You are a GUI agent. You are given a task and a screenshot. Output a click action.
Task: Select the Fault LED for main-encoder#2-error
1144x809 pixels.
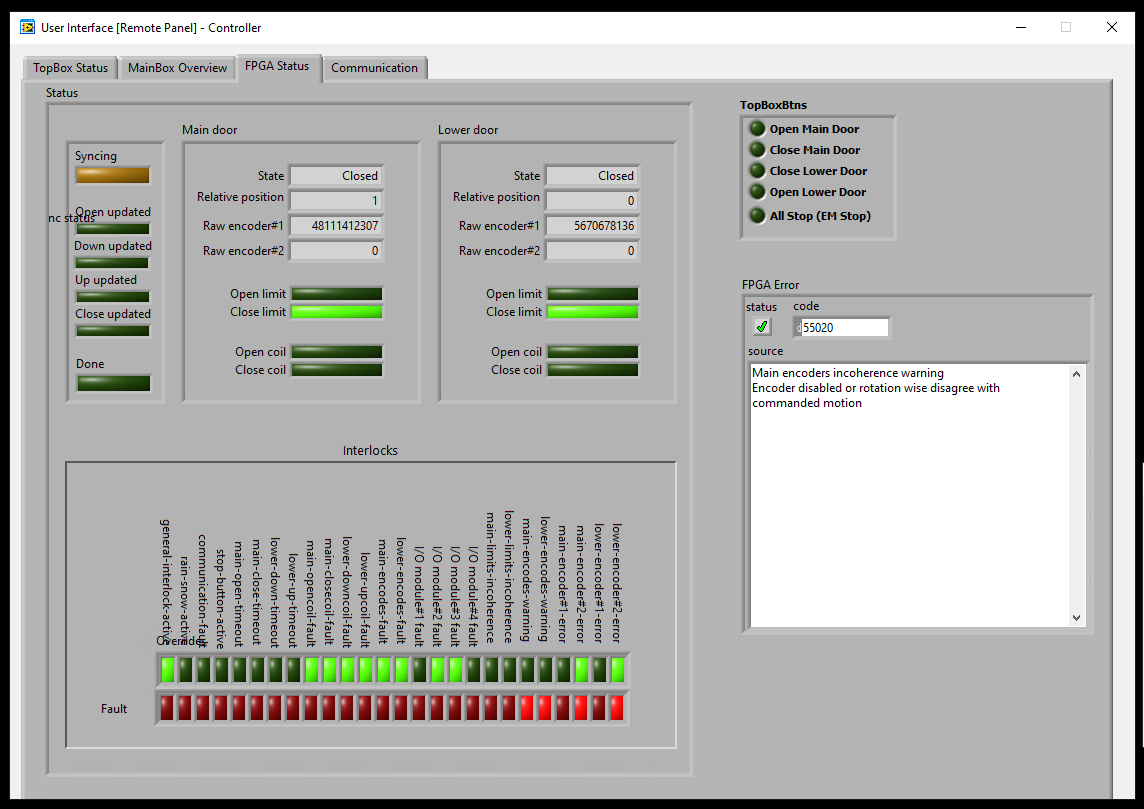pos(581,708)
